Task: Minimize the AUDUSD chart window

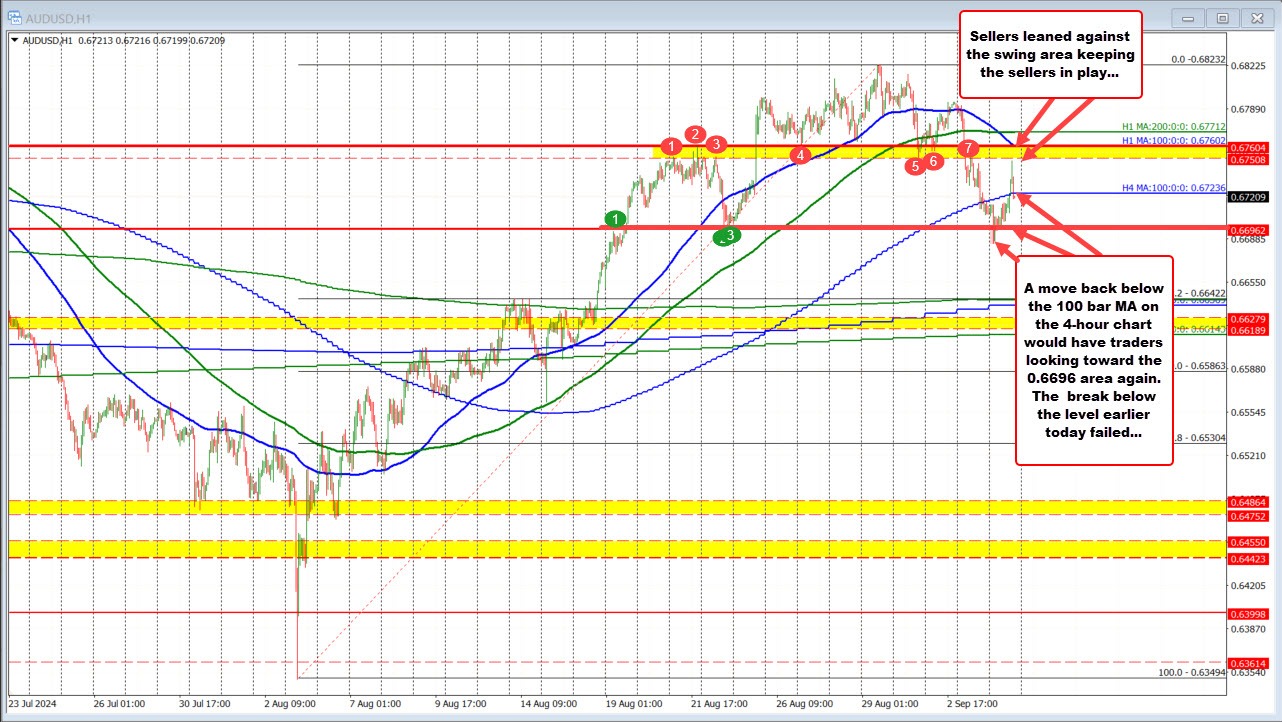Action: click(x=1186, y=17)
